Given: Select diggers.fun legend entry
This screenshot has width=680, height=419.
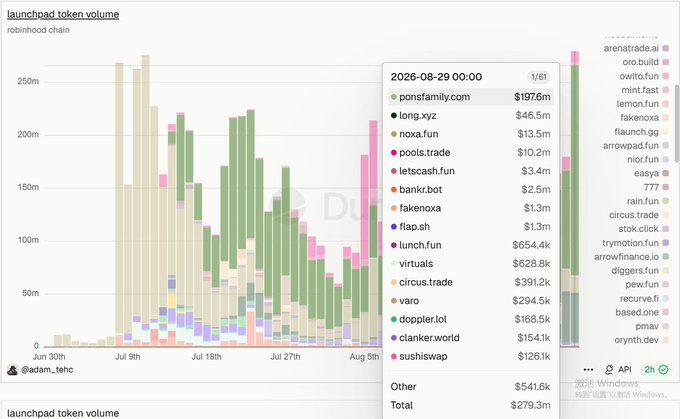Looking at the screenshot, I should point(640,270).
